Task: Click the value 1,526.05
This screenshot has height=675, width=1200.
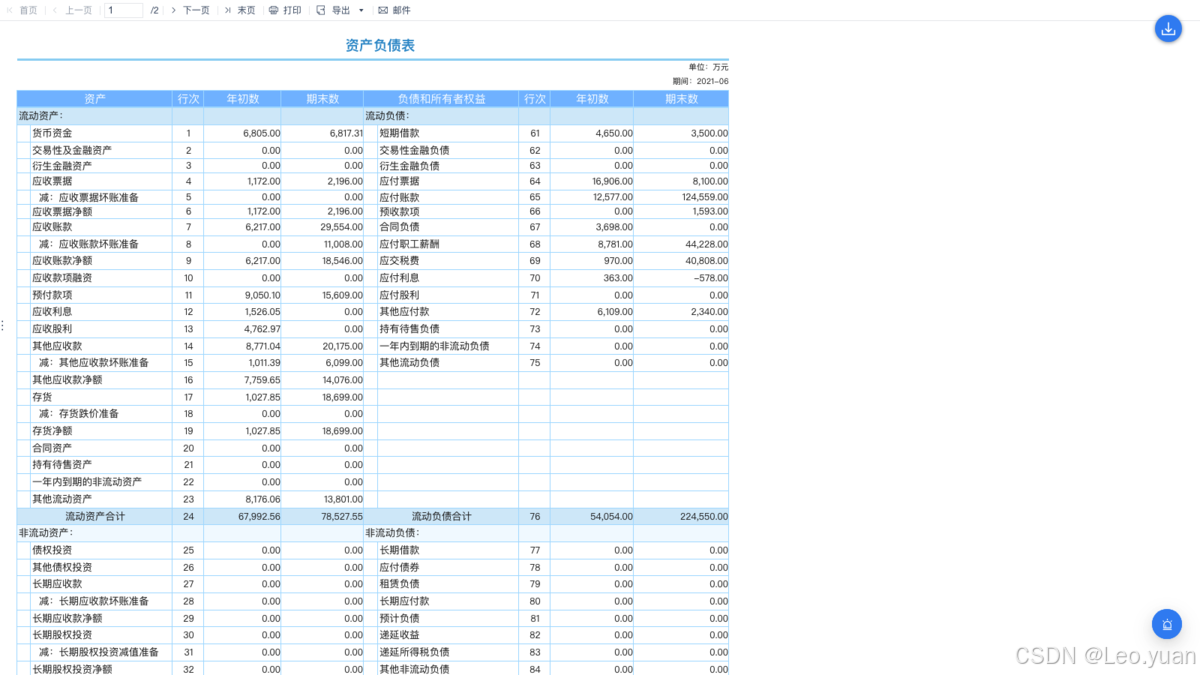Action: [262, 312]
